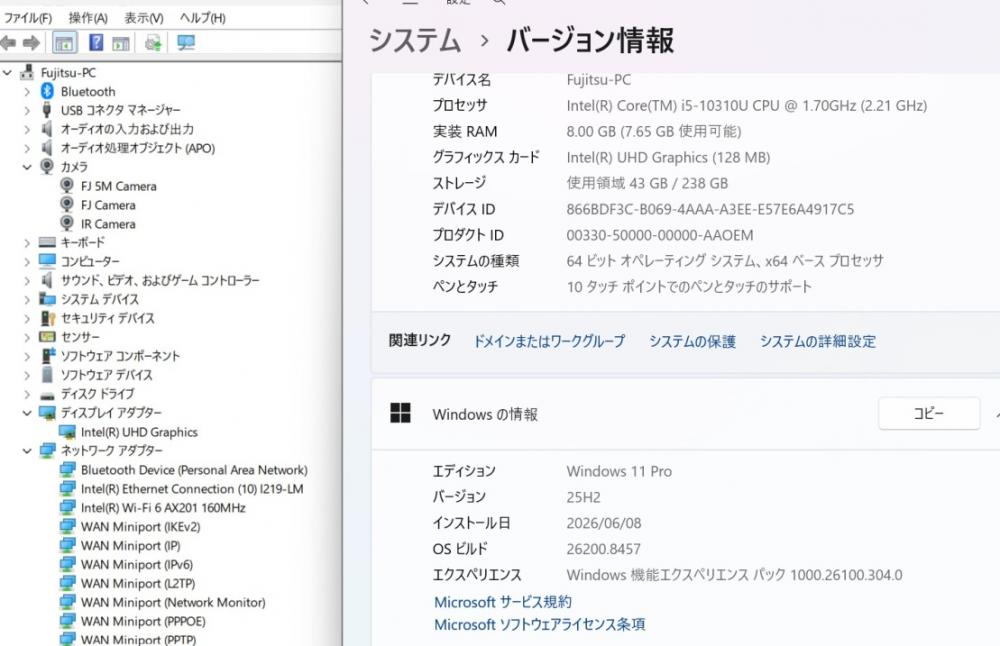Click the action pane toolbar icon beside Help
The width and height of the screenshot is (1000, 646).
click(x=121, y=43)
